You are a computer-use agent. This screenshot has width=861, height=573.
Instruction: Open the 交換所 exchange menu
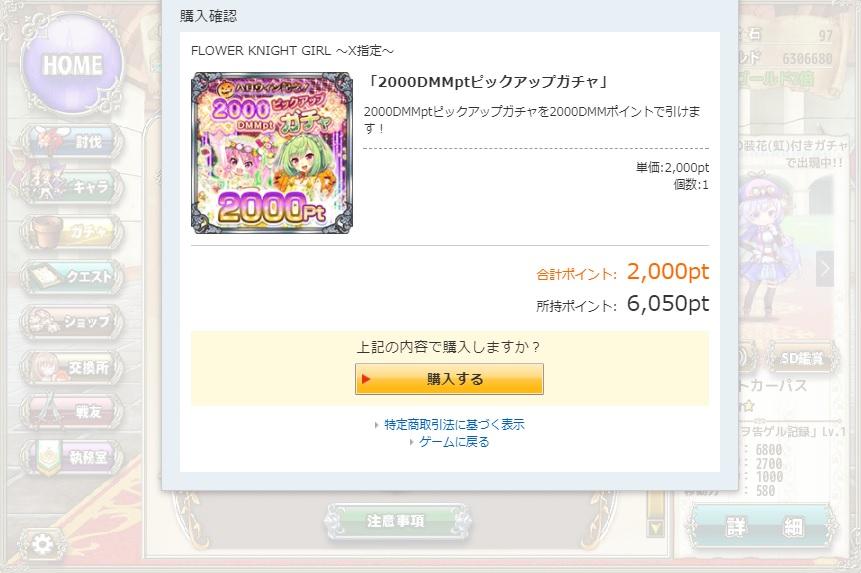[71, 367]
